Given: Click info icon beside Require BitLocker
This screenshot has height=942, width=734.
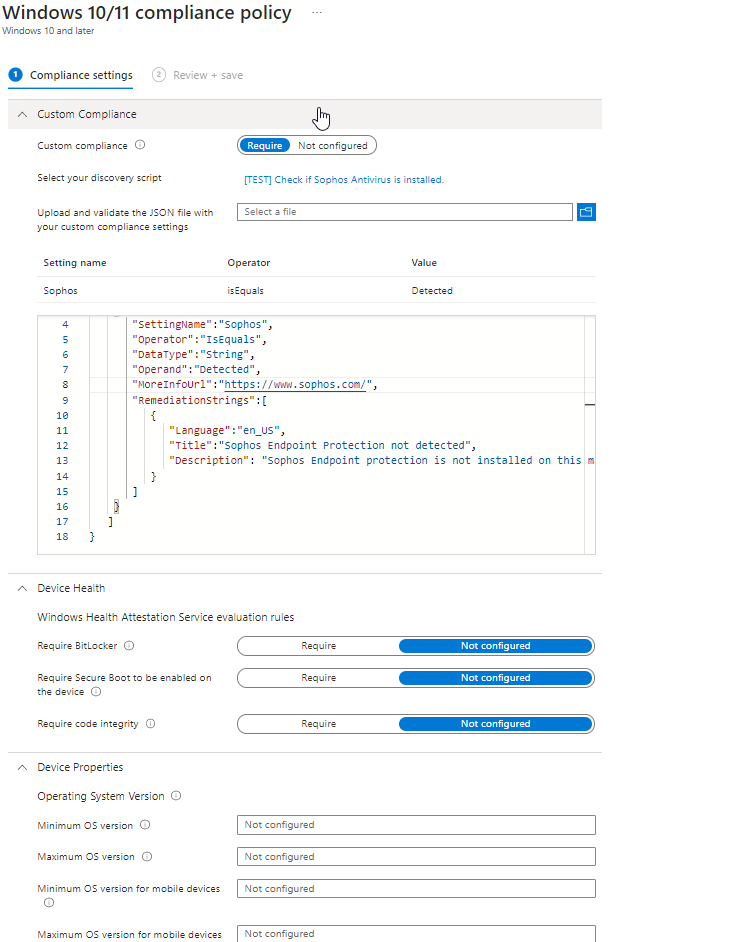Looking at the screenshot, I should point(129,645).
